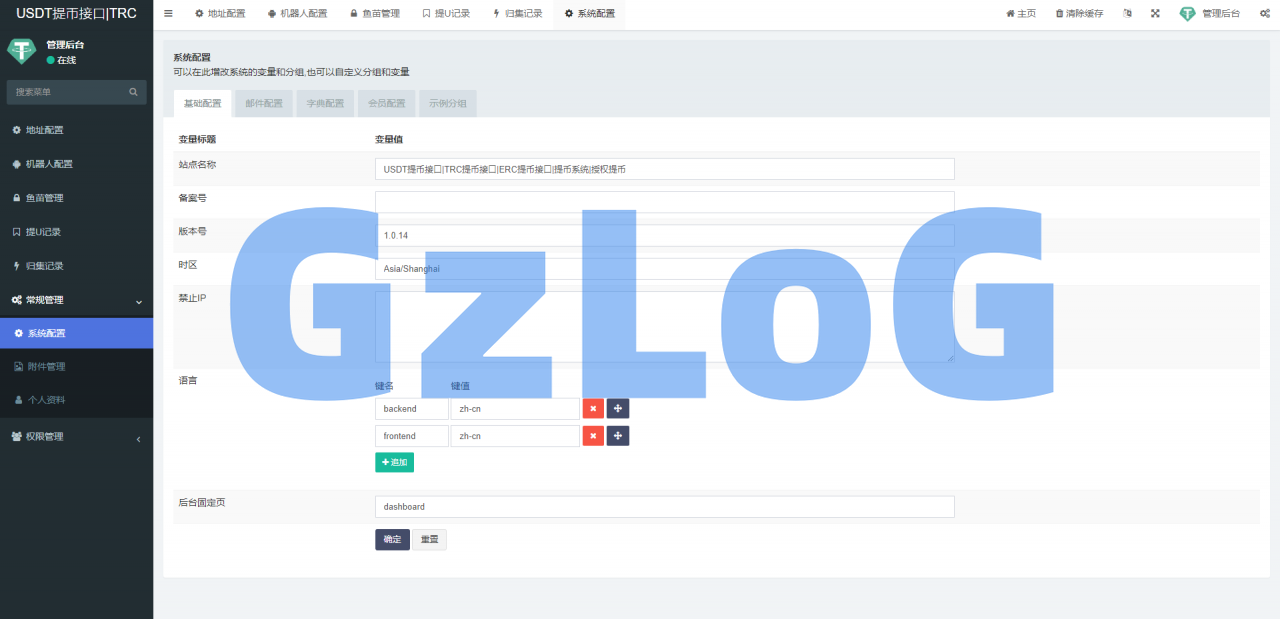Delete the frontend language row with red X
The height and width of the screenshot is (619, 1280).
click(x=593, y=436)
